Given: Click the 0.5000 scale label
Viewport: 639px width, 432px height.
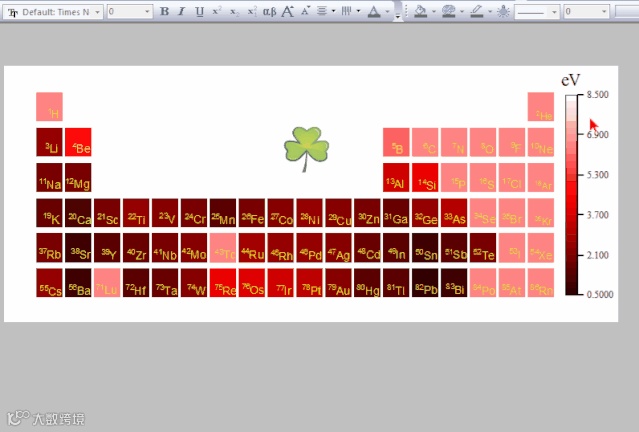Looking at the screenshot, I should (x=600, y=294).
